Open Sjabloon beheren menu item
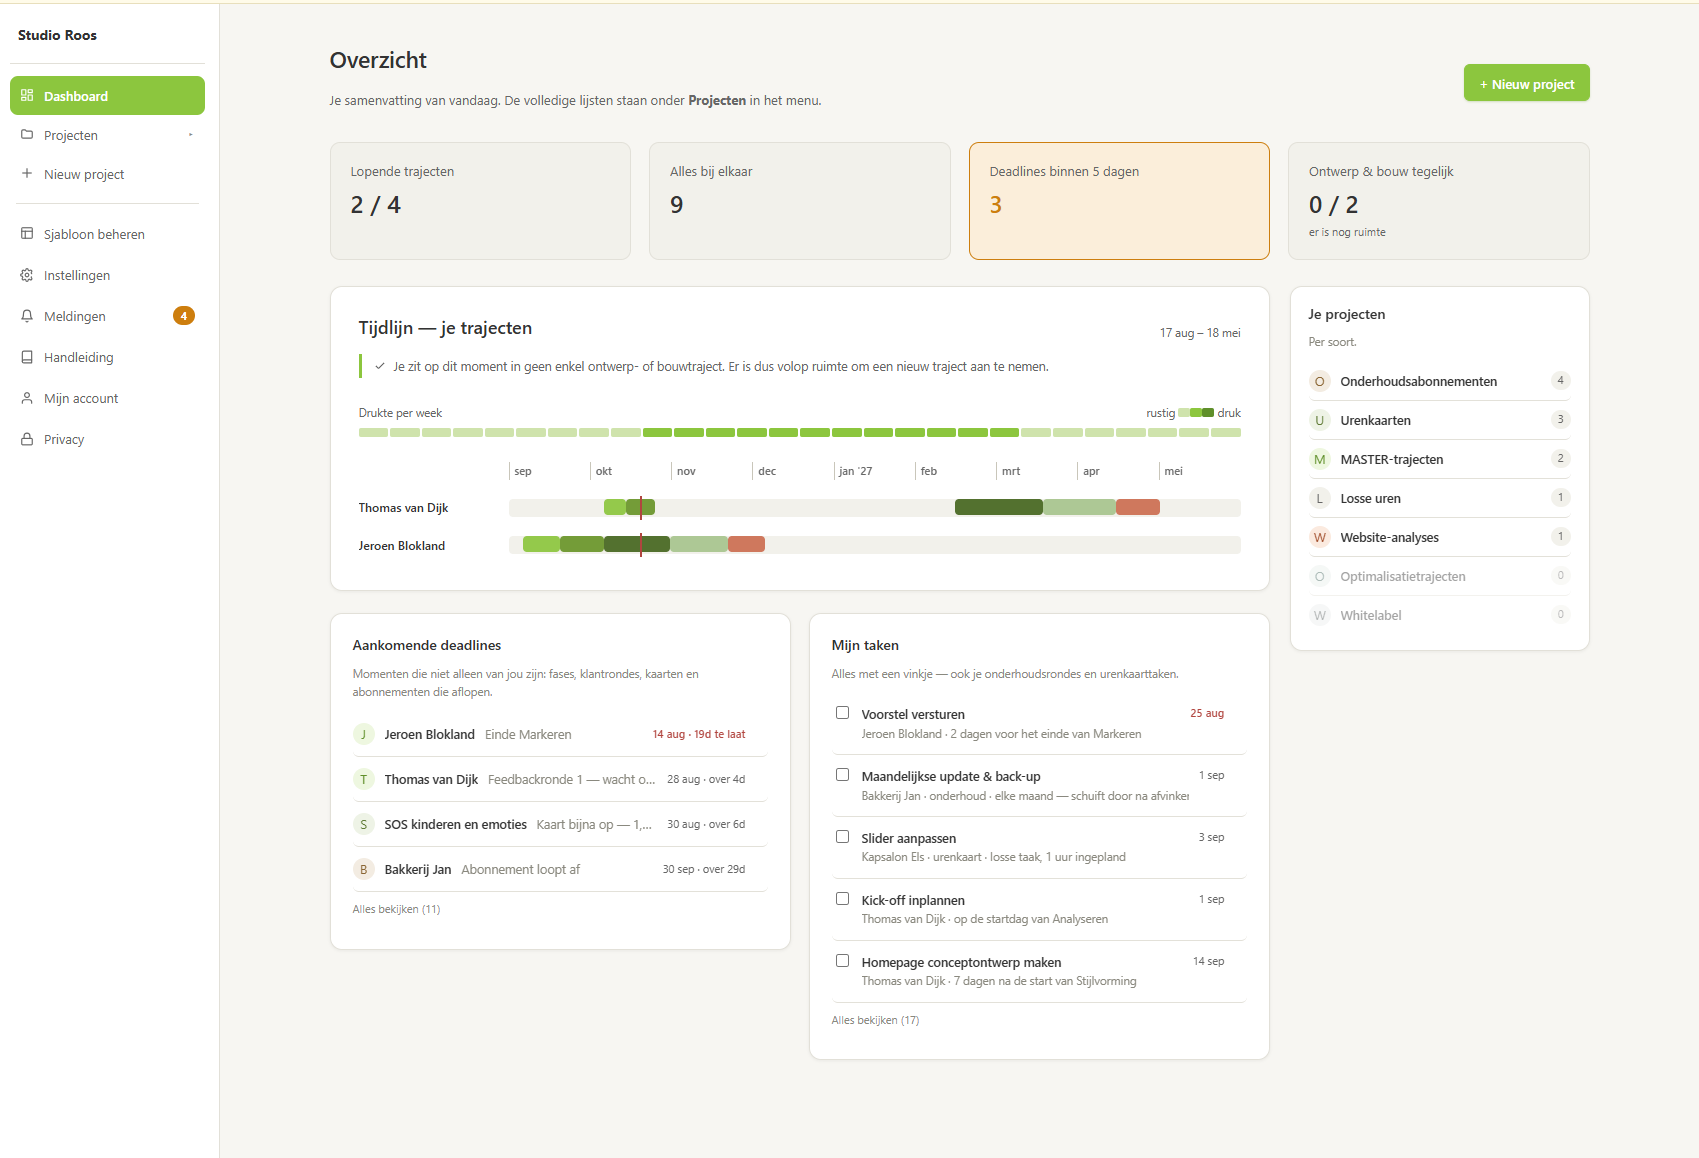The image size is (1699, 1158). [107, 234]
